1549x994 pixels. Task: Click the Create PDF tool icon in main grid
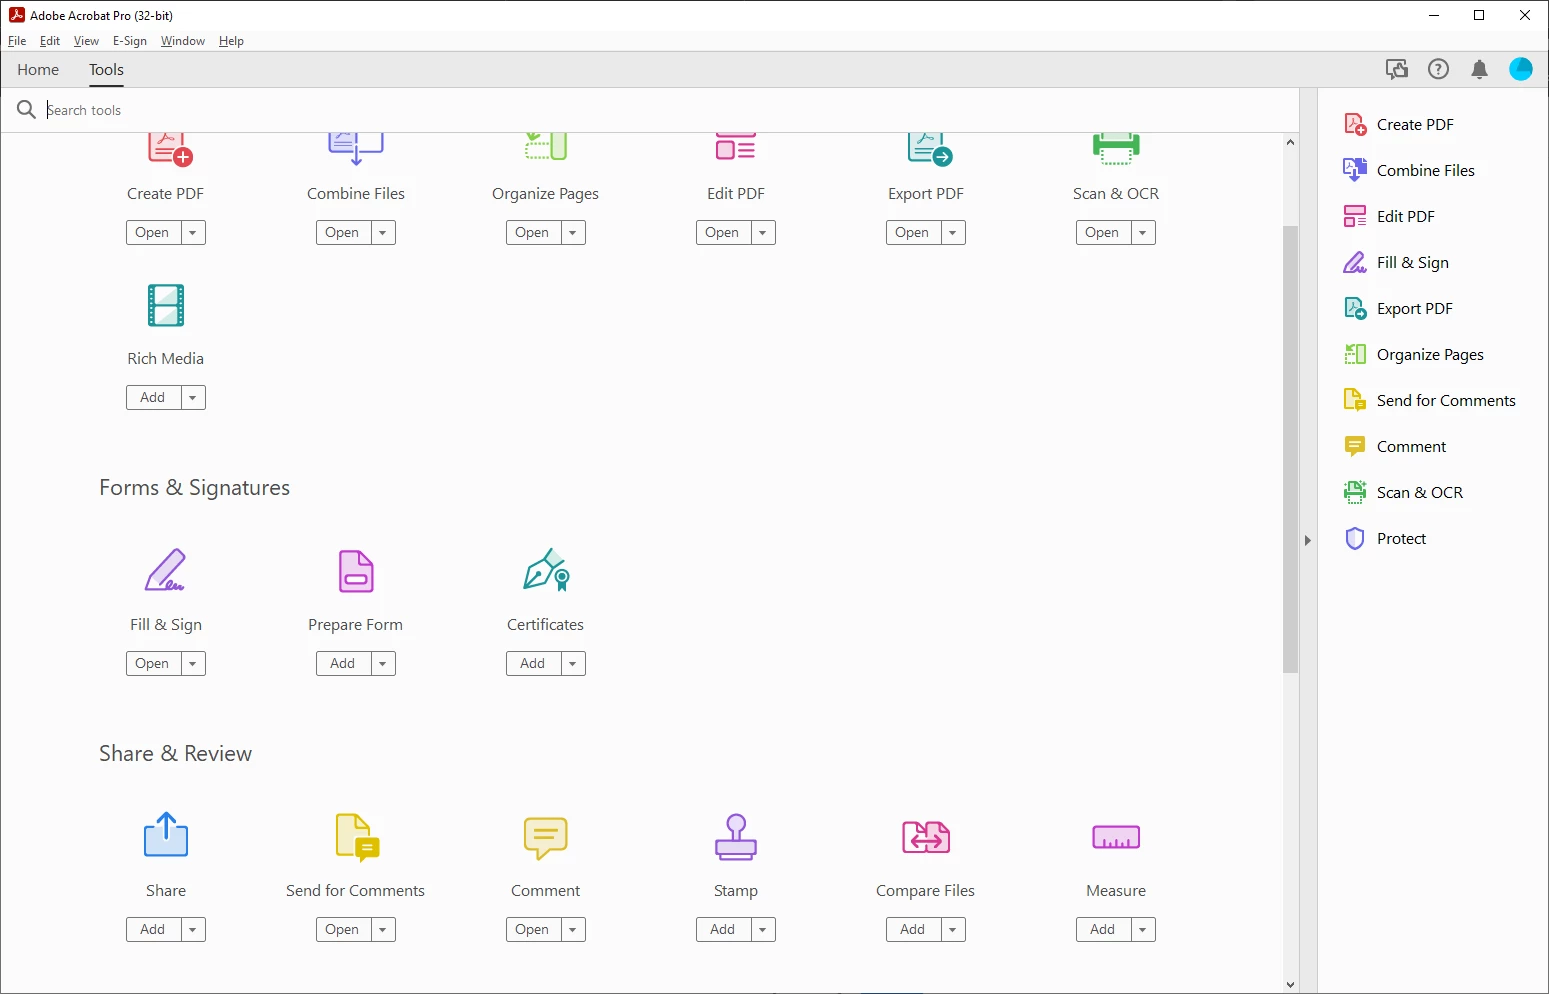[x=169, y=148]
